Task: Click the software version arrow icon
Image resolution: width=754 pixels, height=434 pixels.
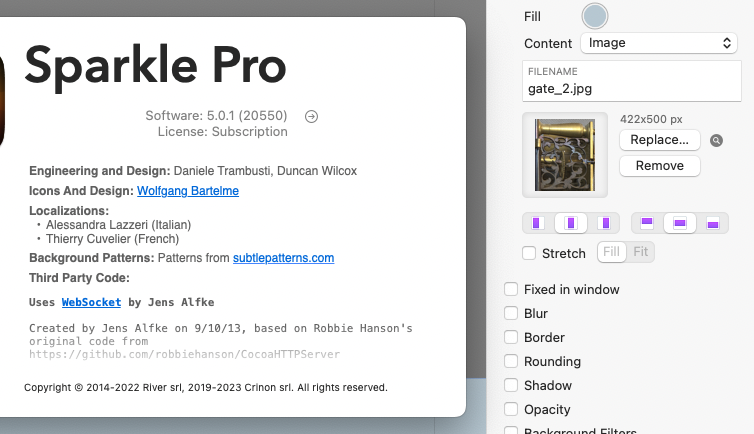Action: coord(312,116)
